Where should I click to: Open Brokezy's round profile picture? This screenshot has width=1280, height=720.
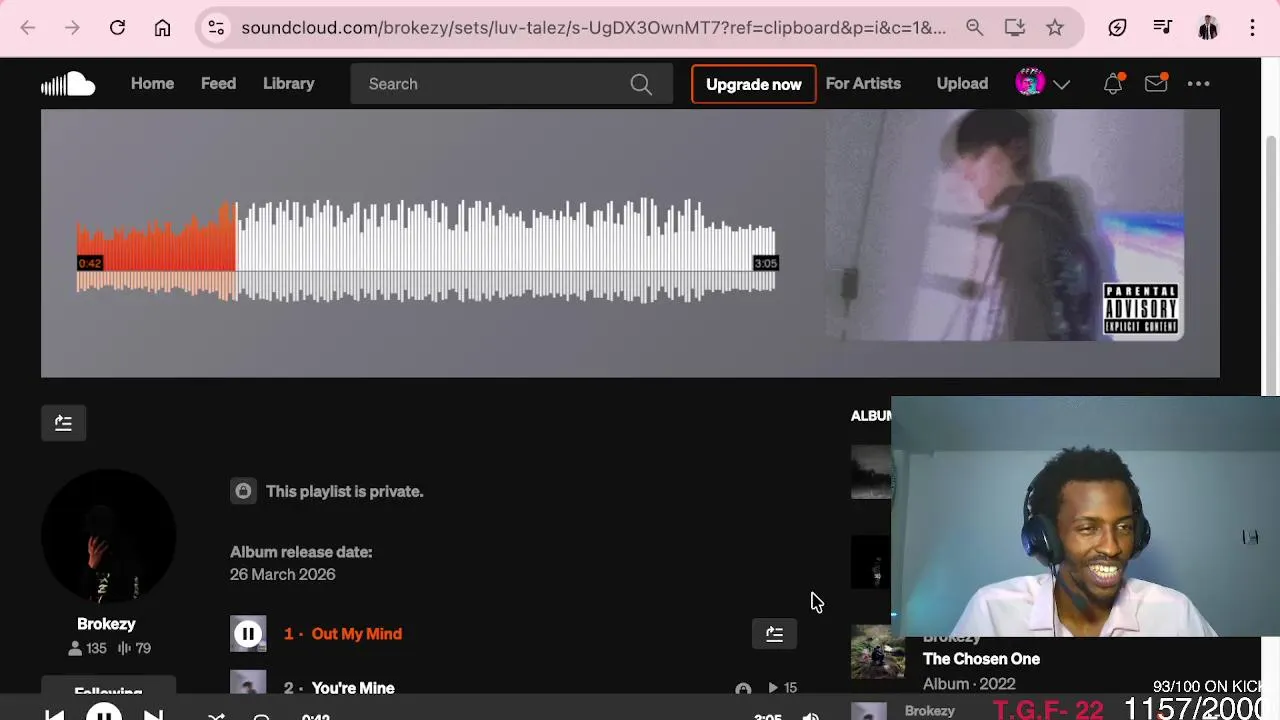(108, 536)
